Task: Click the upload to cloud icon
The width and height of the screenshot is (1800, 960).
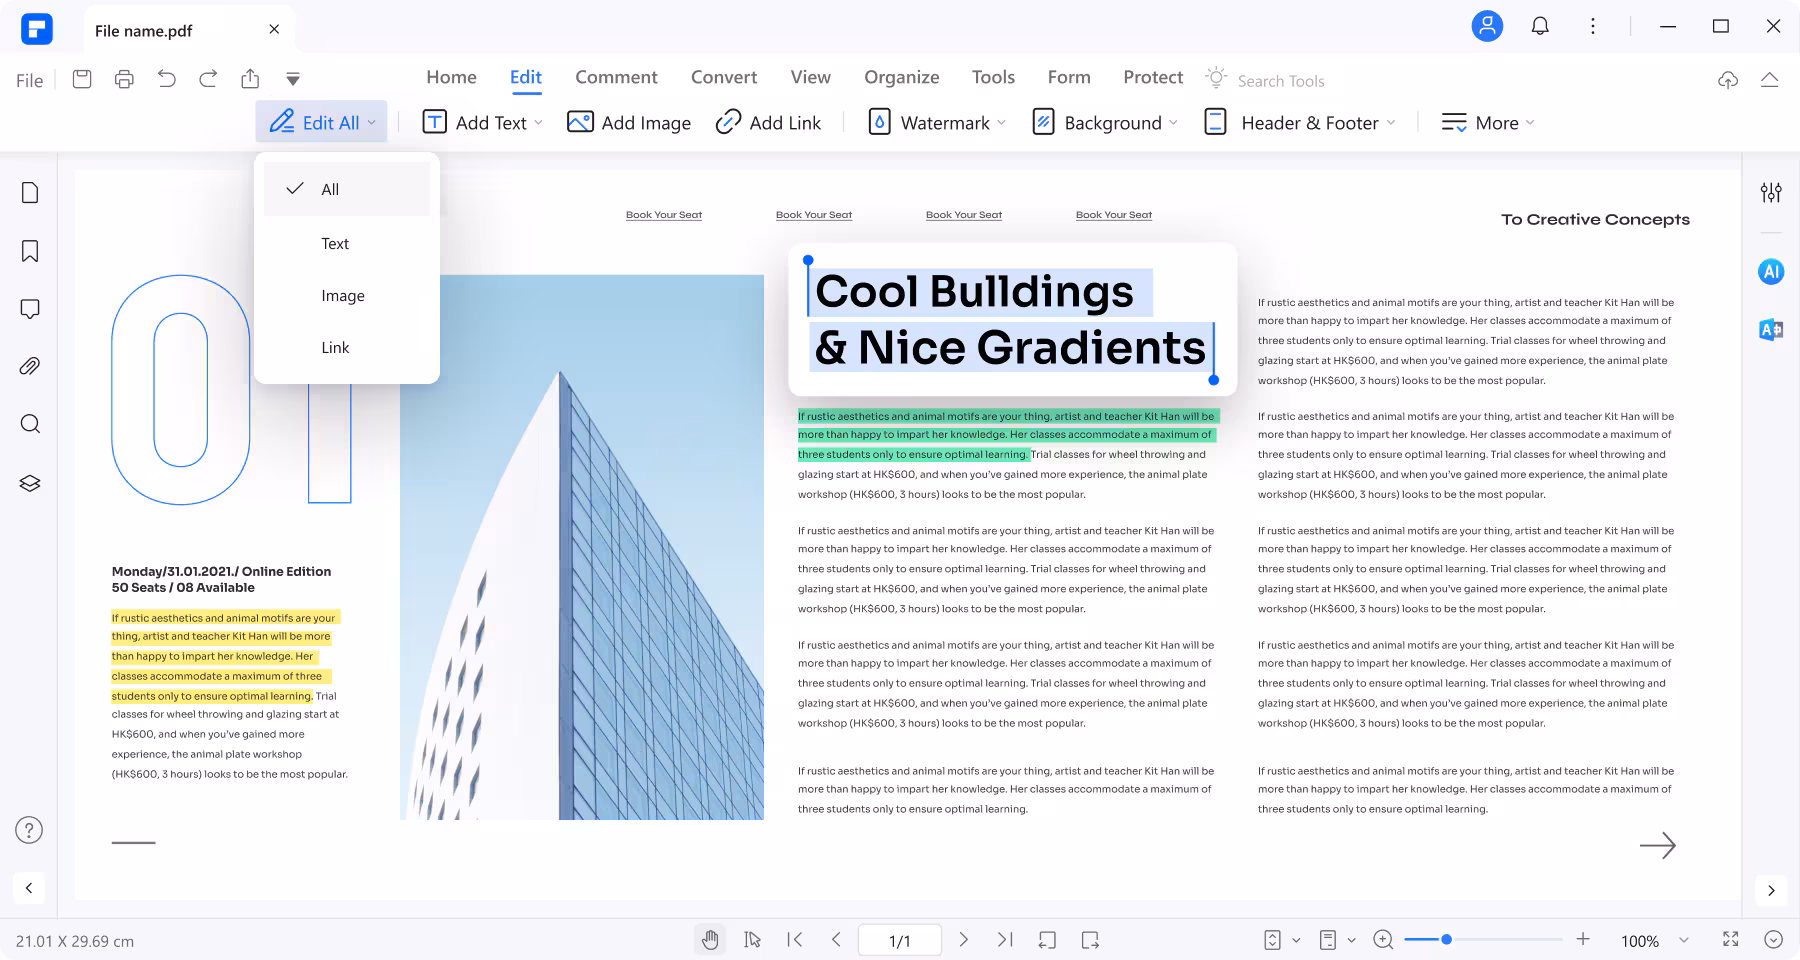Action: 1727,80
